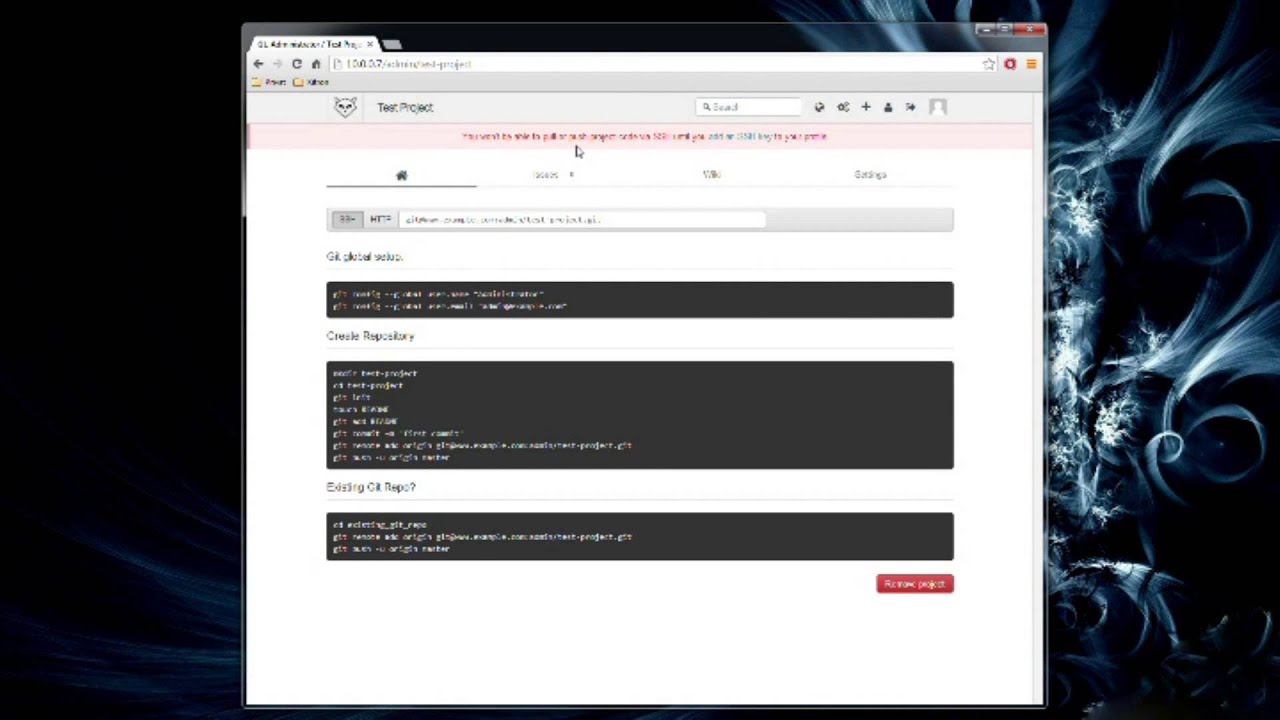Click the browser address bar
Image resolution: width=1280 pixels, height=720 pixels.
(655, 64)
